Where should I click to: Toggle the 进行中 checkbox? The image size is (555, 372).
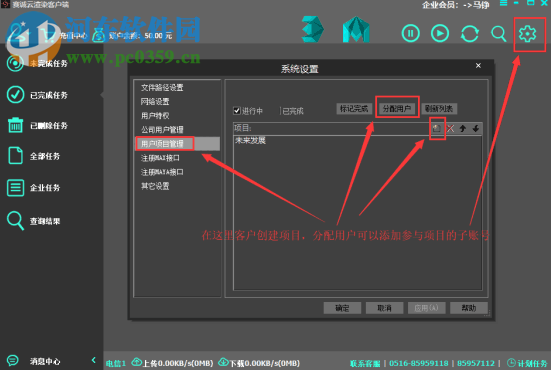coord(237,111)
